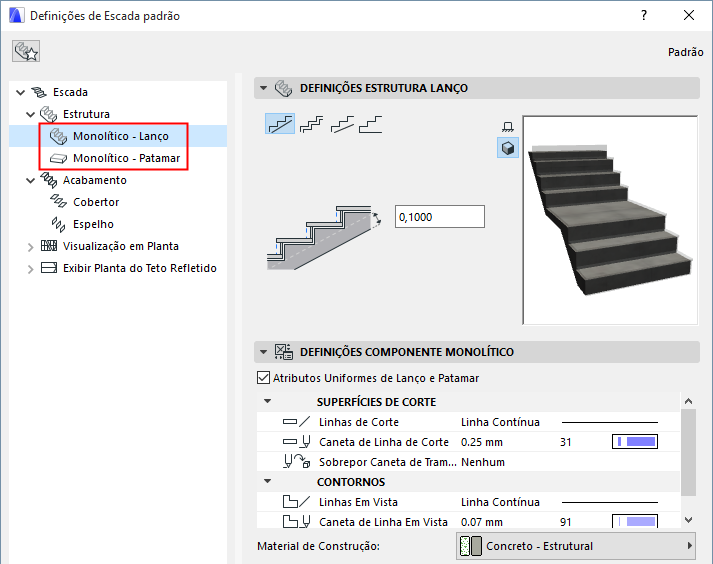Open the stair Favorites star button
The height and width of the screenshot is (564, 713).
click(x=26, y=51)
